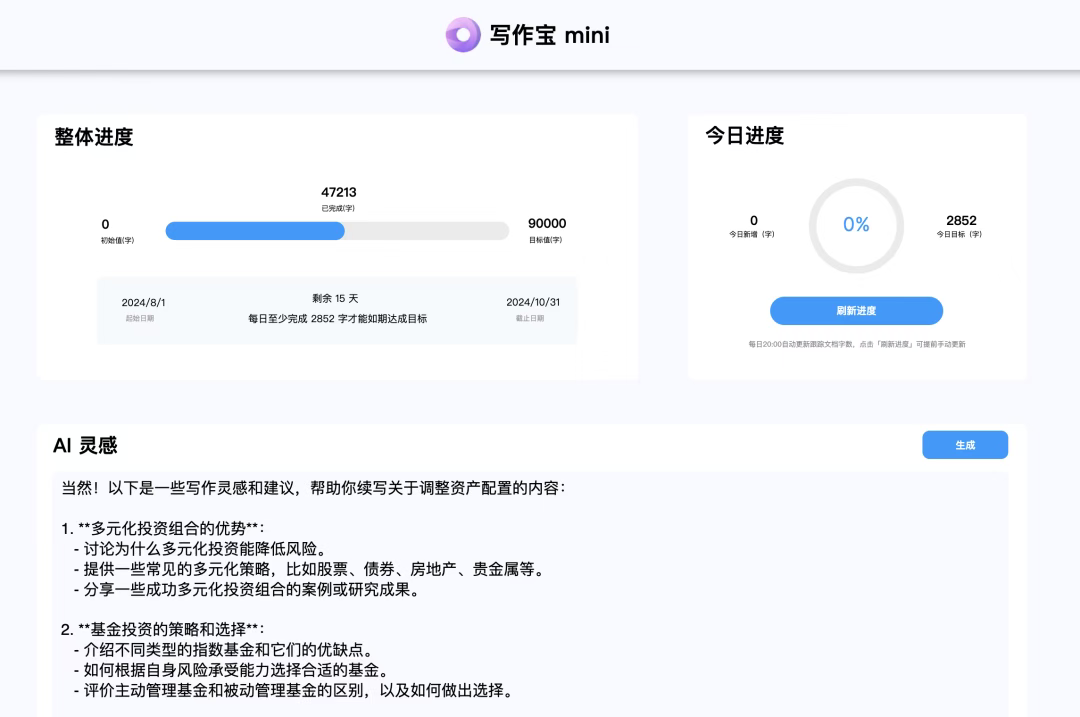Click the 2024/8/1 start date
The width and height of the screenshot is (1080, 717).
pos(143,302)
